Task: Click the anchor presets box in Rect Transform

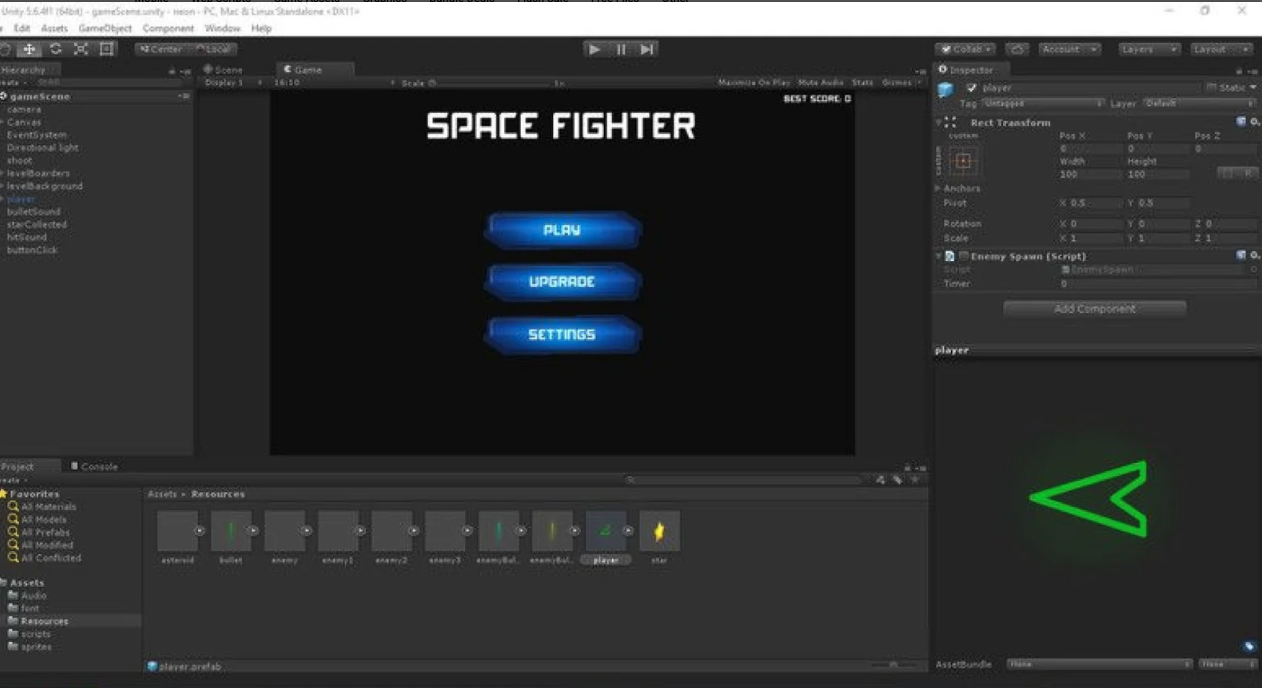Action: click(964, 160)
